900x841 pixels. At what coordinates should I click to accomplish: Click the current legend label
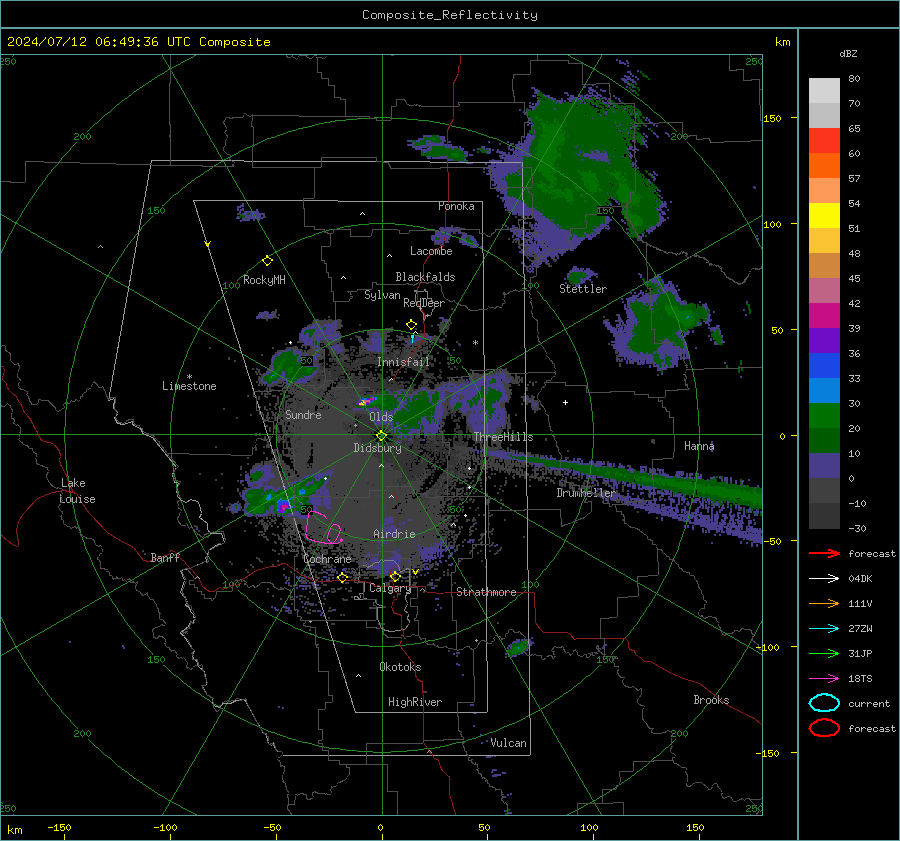pyautogui.click(x=869, y=703)
